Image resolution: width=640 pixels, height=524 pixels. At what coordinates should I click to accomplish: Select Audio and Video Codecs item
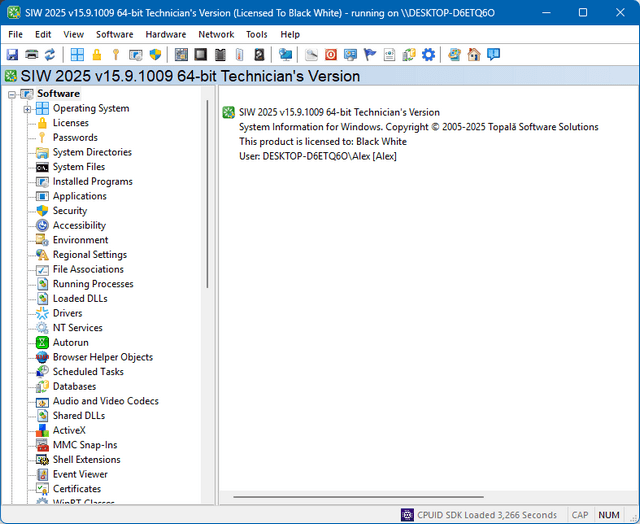coord(105,401)
